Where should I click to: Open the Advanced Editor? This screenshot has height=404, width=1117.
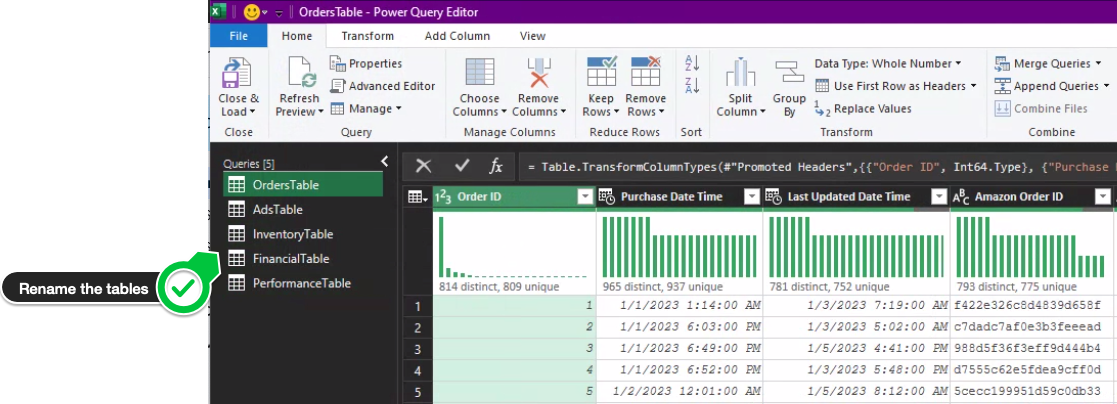pyautogui.click(x=383, y=86)
